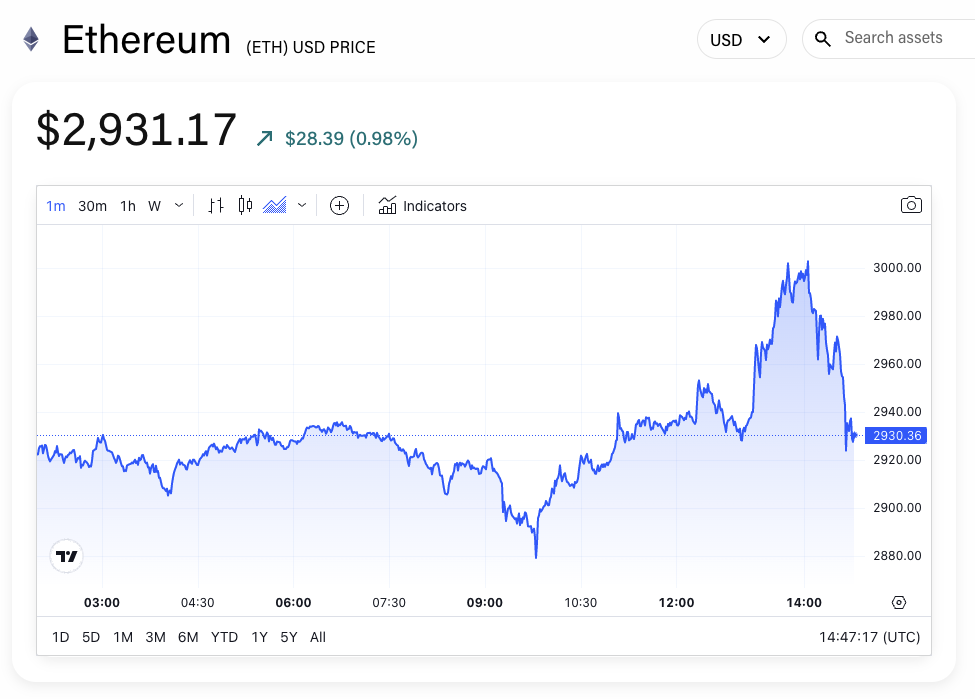Click the TradingView logo on the chart
The width and height of the screenshot is (975, 699).
pos(66,556)
